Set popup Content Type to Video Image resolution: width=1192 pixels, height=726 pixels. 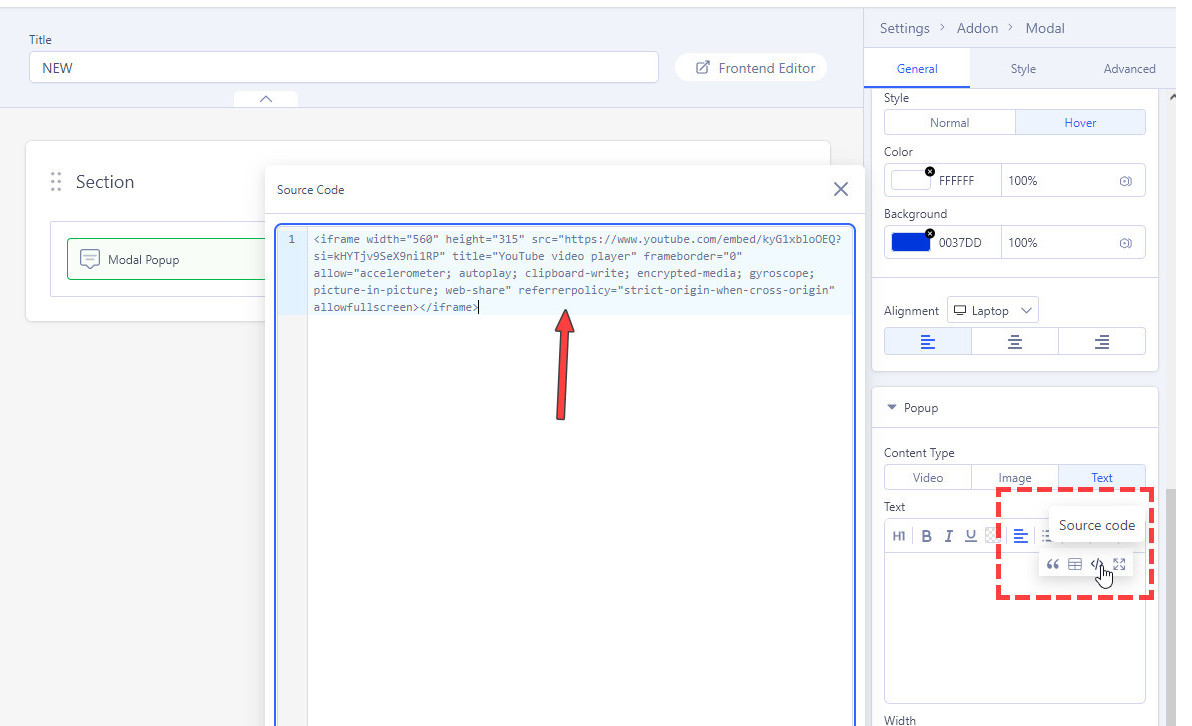click(927, 477)
